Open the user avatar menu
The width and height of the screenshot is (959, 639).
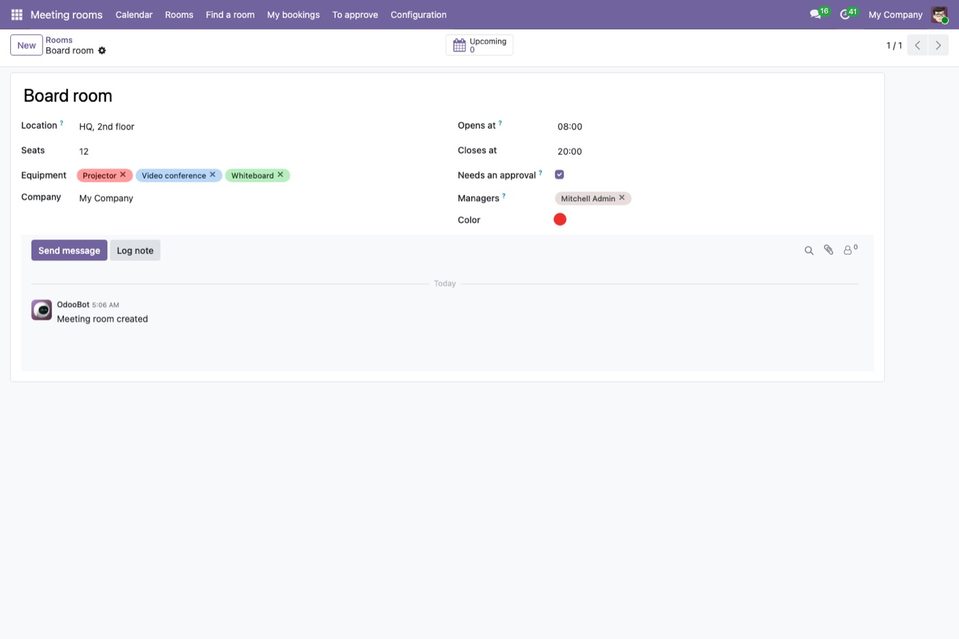click(939, 15)
